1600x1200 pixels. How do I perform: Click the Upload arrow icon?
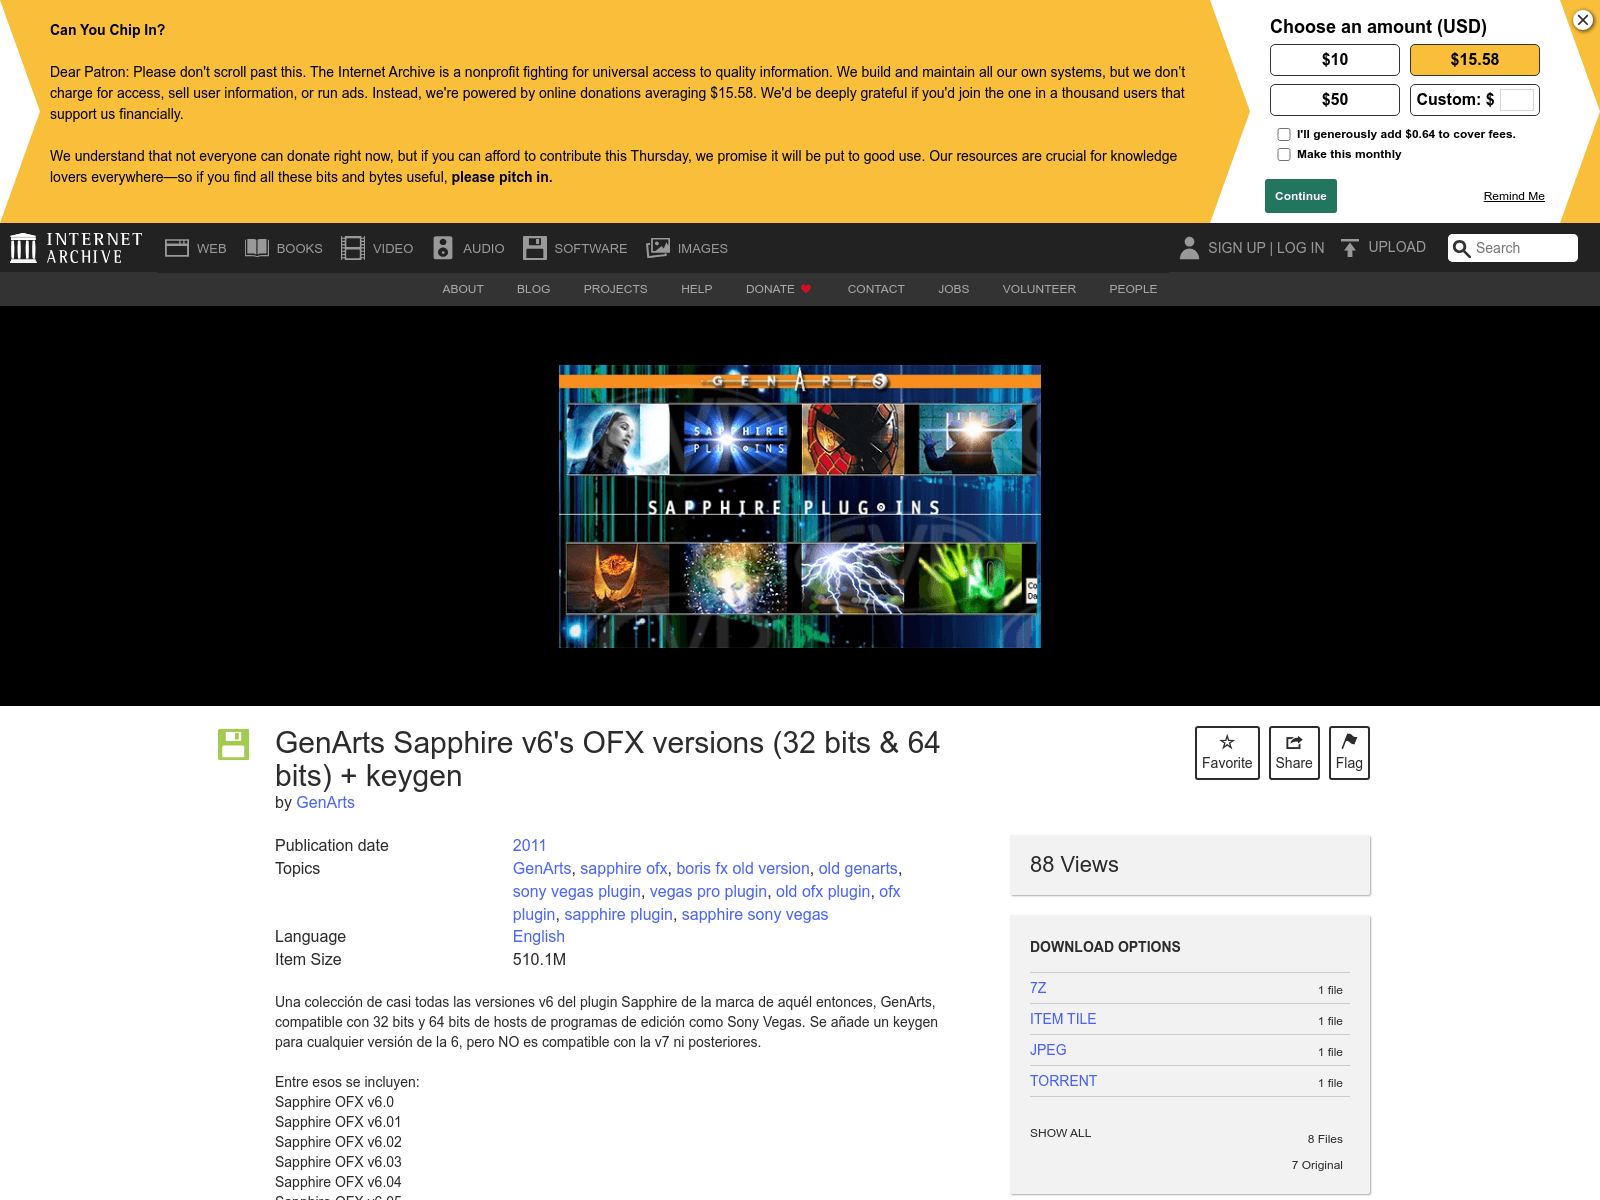tap(1350, 248)
